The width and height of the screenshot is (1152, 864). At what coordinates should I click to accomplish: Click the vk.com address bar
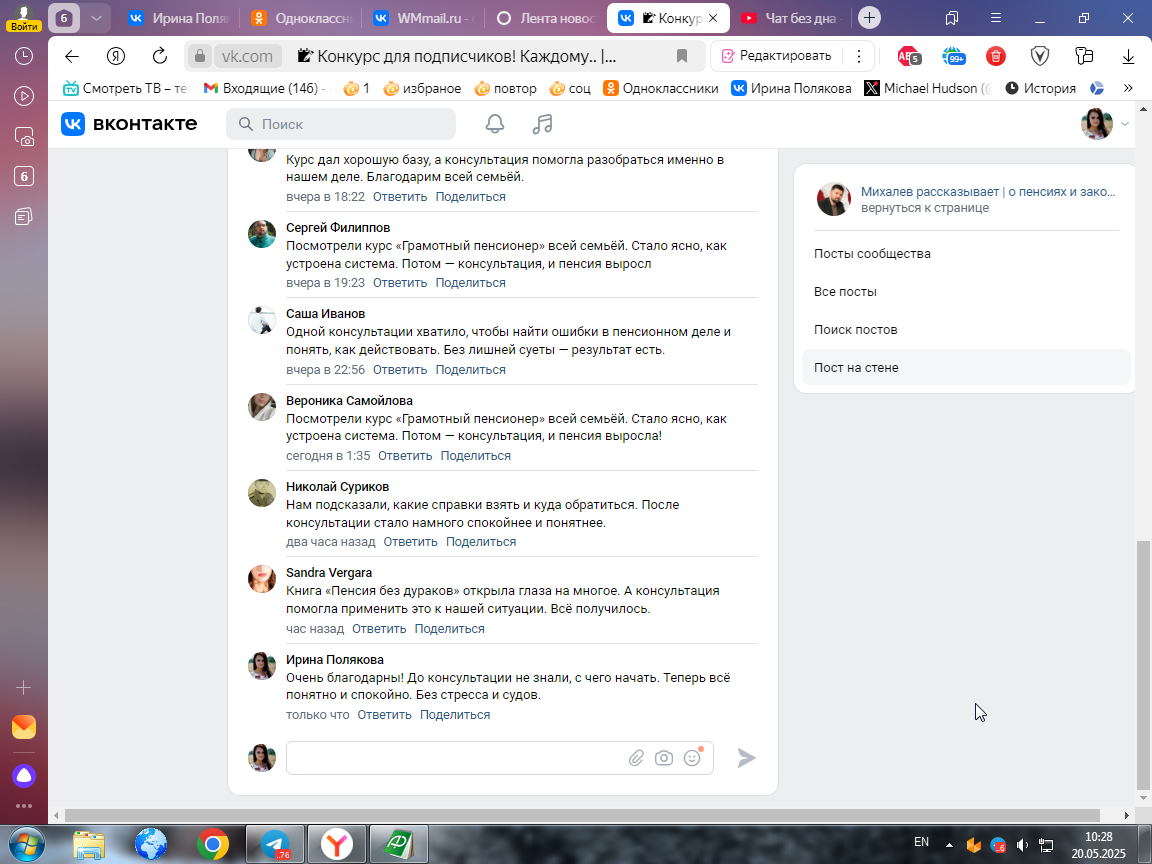[248, 56]
